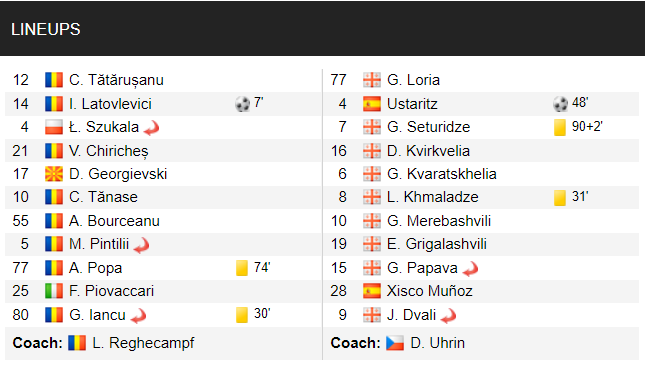Viewport: 645px width, 377px height.
Task: Click L. Khmaladze's yellow card icon
Action: coord(560,198)
